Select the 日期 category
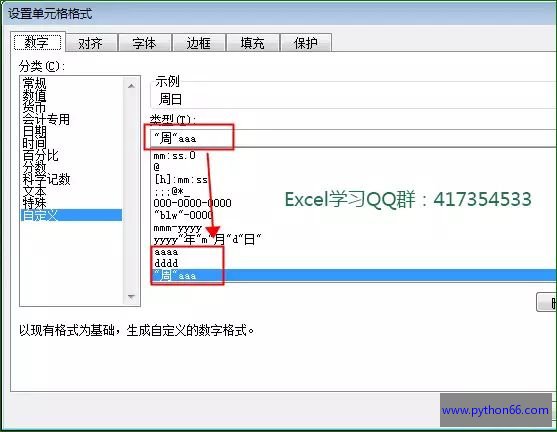Image resolution: width=557 pixels, height=432 pixels. pyautogui.click(x=34, y=131)
